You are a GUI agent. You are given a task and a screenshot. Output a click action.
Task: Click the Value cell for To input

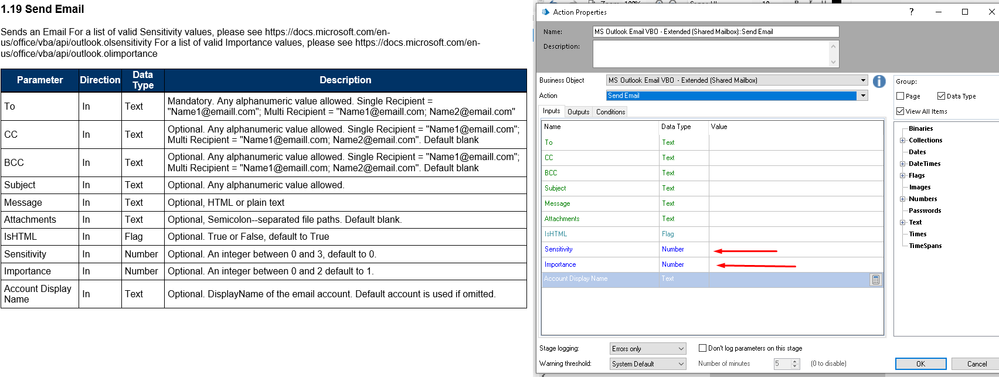coord(795,142)
